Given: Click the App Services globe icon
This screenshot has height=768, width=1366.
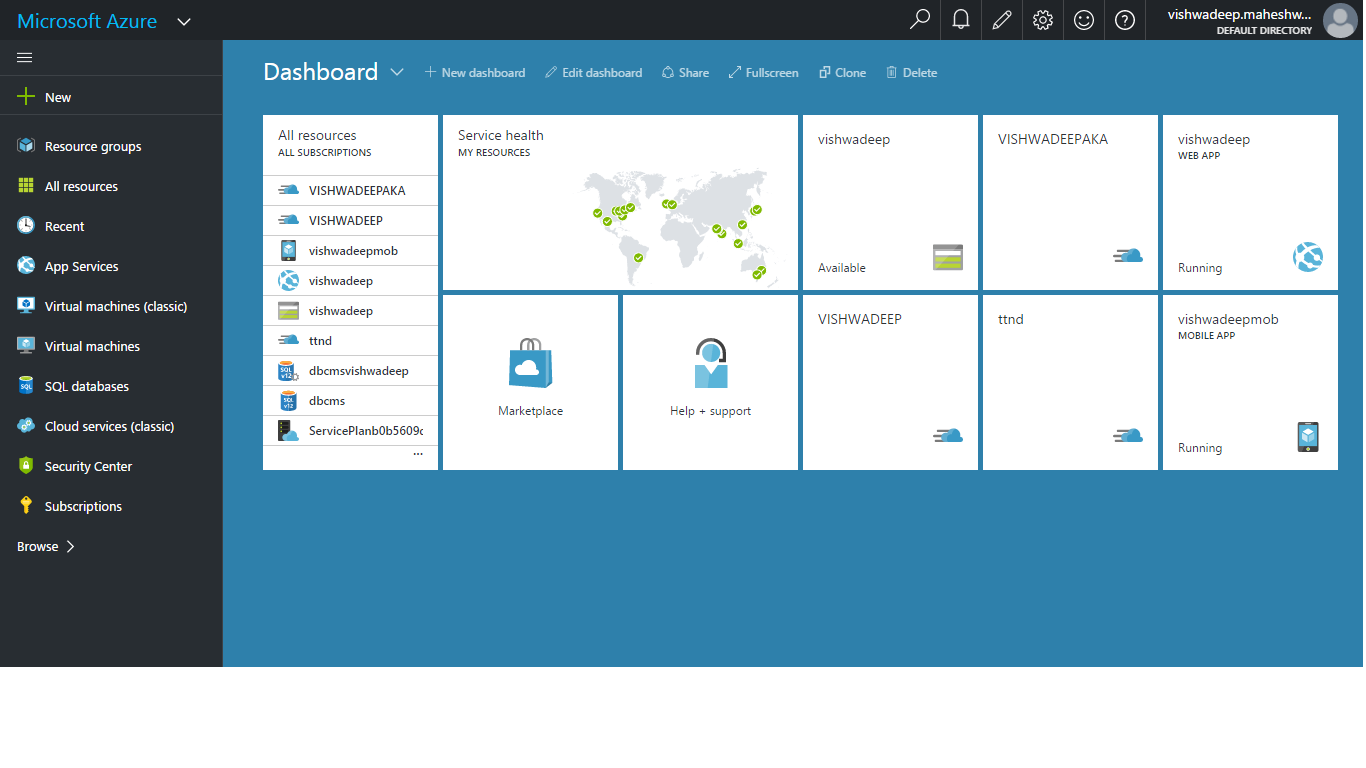Looking at the screenshot, I should tap(26, 266).
